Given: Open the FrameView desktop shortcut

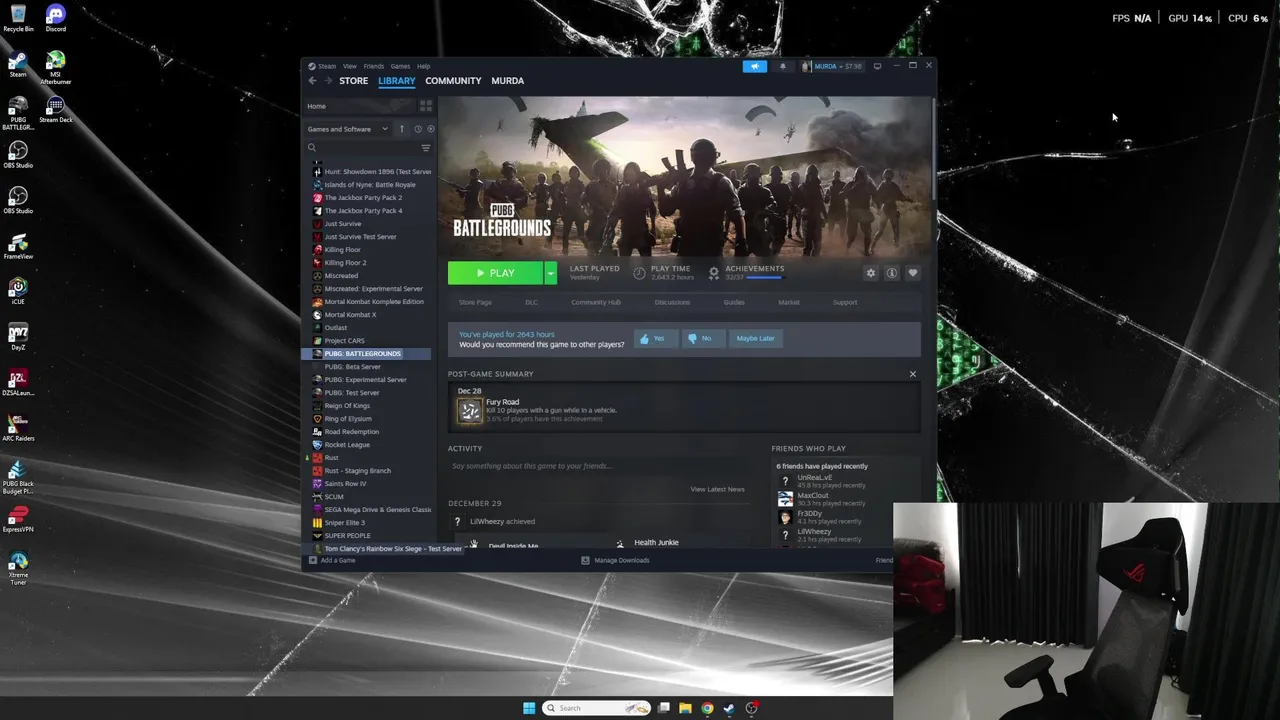Looking at the screenshot, I should (18, 246).
